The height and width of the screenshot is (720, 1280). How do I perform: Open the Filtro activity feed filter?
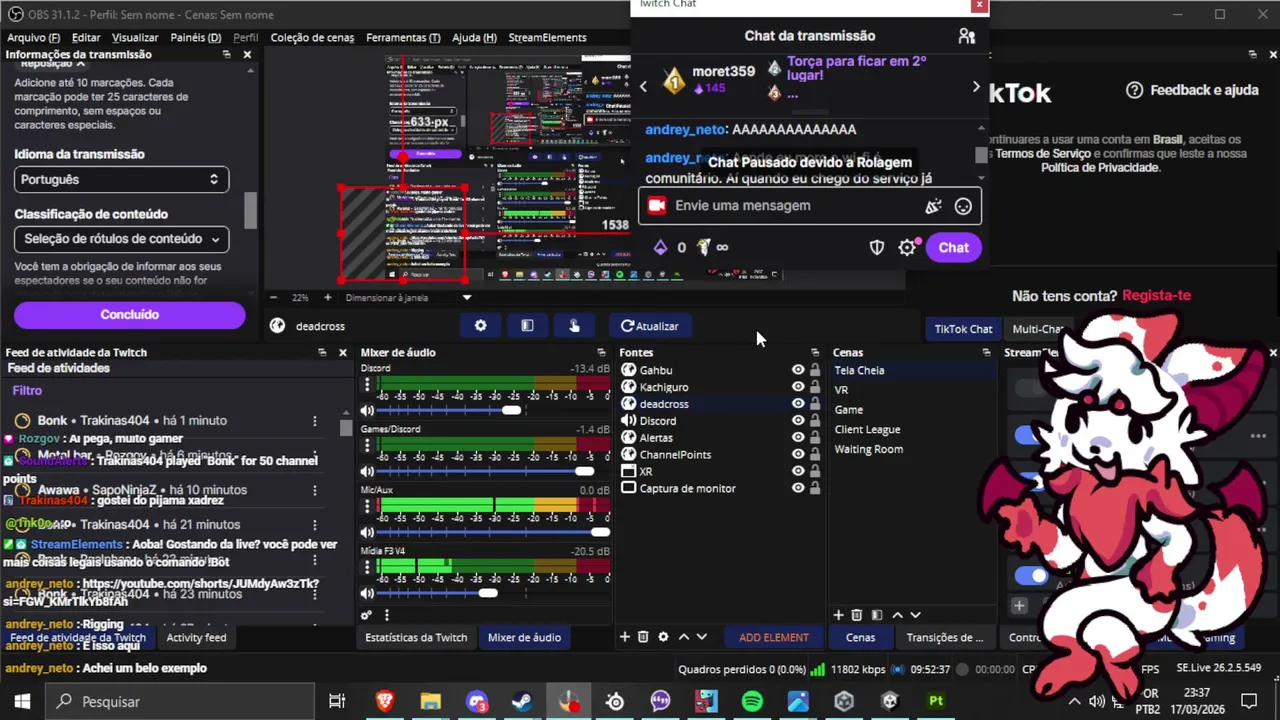point(27,391)
